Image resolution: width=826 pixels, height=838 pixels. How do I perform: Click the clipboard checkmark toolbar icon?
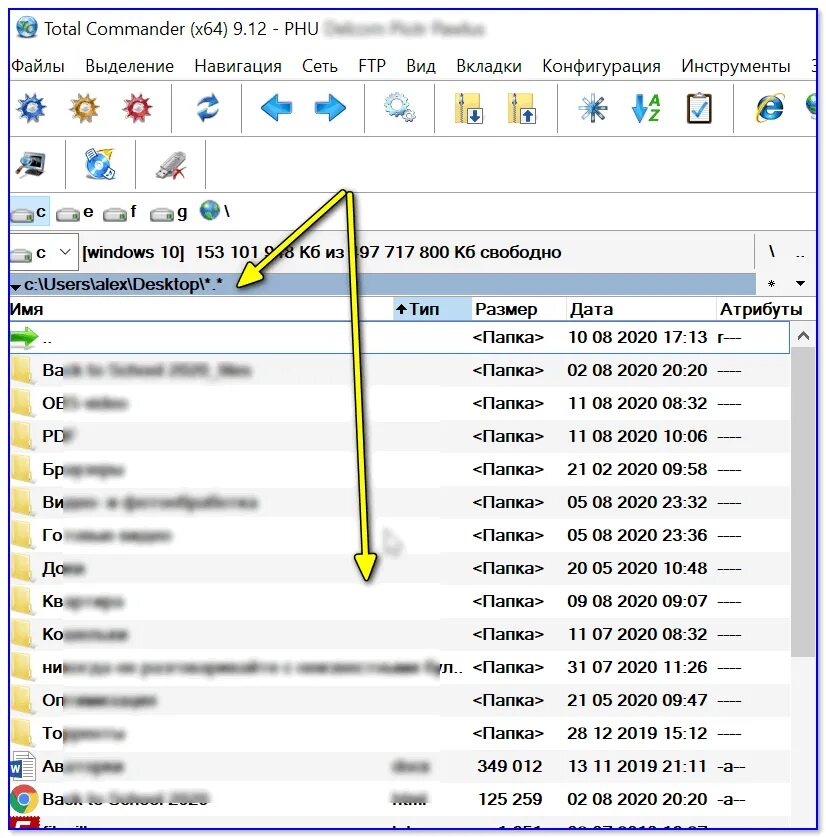tap(699, 108)
